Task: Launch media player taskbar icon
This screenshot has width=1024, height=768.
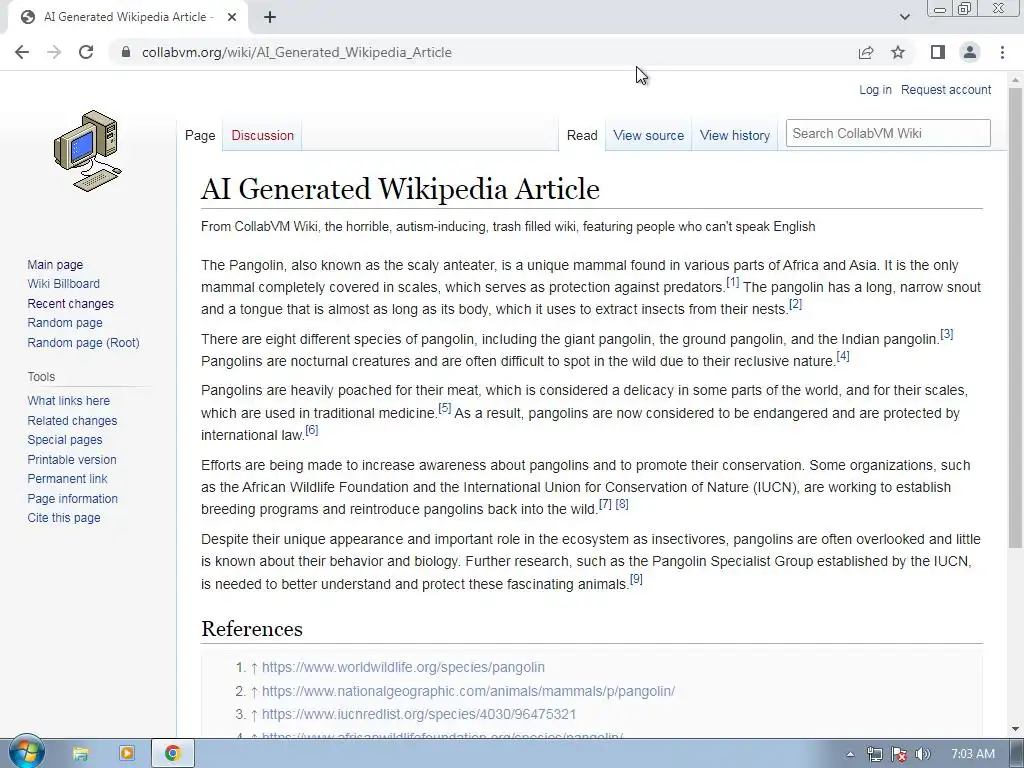Action: (127, 754)
